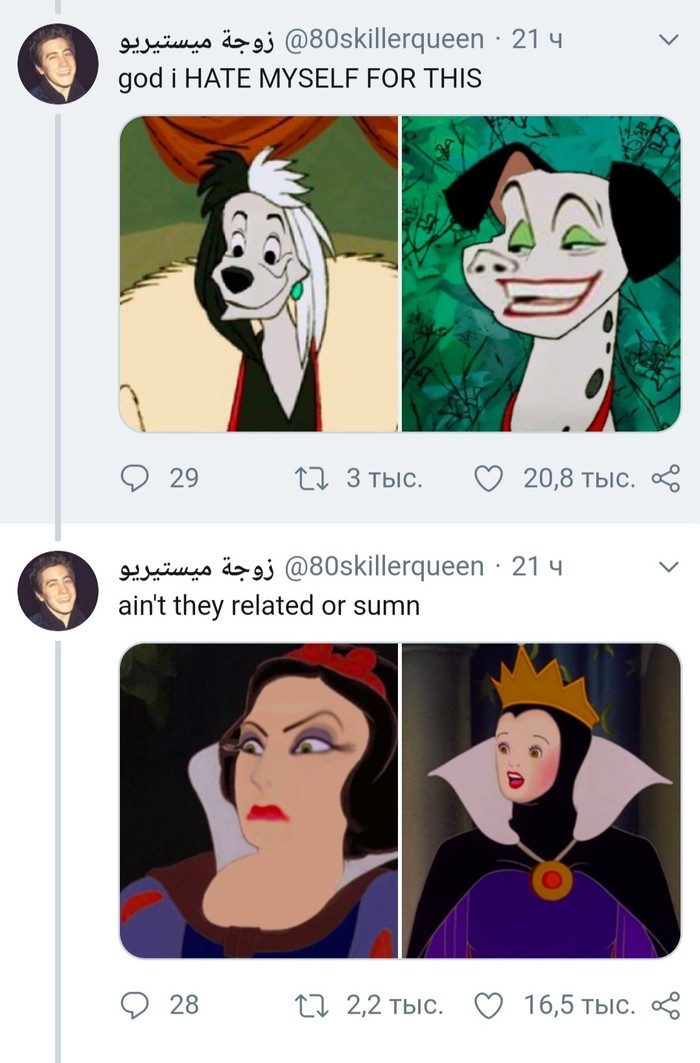Open profile avatar on the first tweet

(57, 65)
